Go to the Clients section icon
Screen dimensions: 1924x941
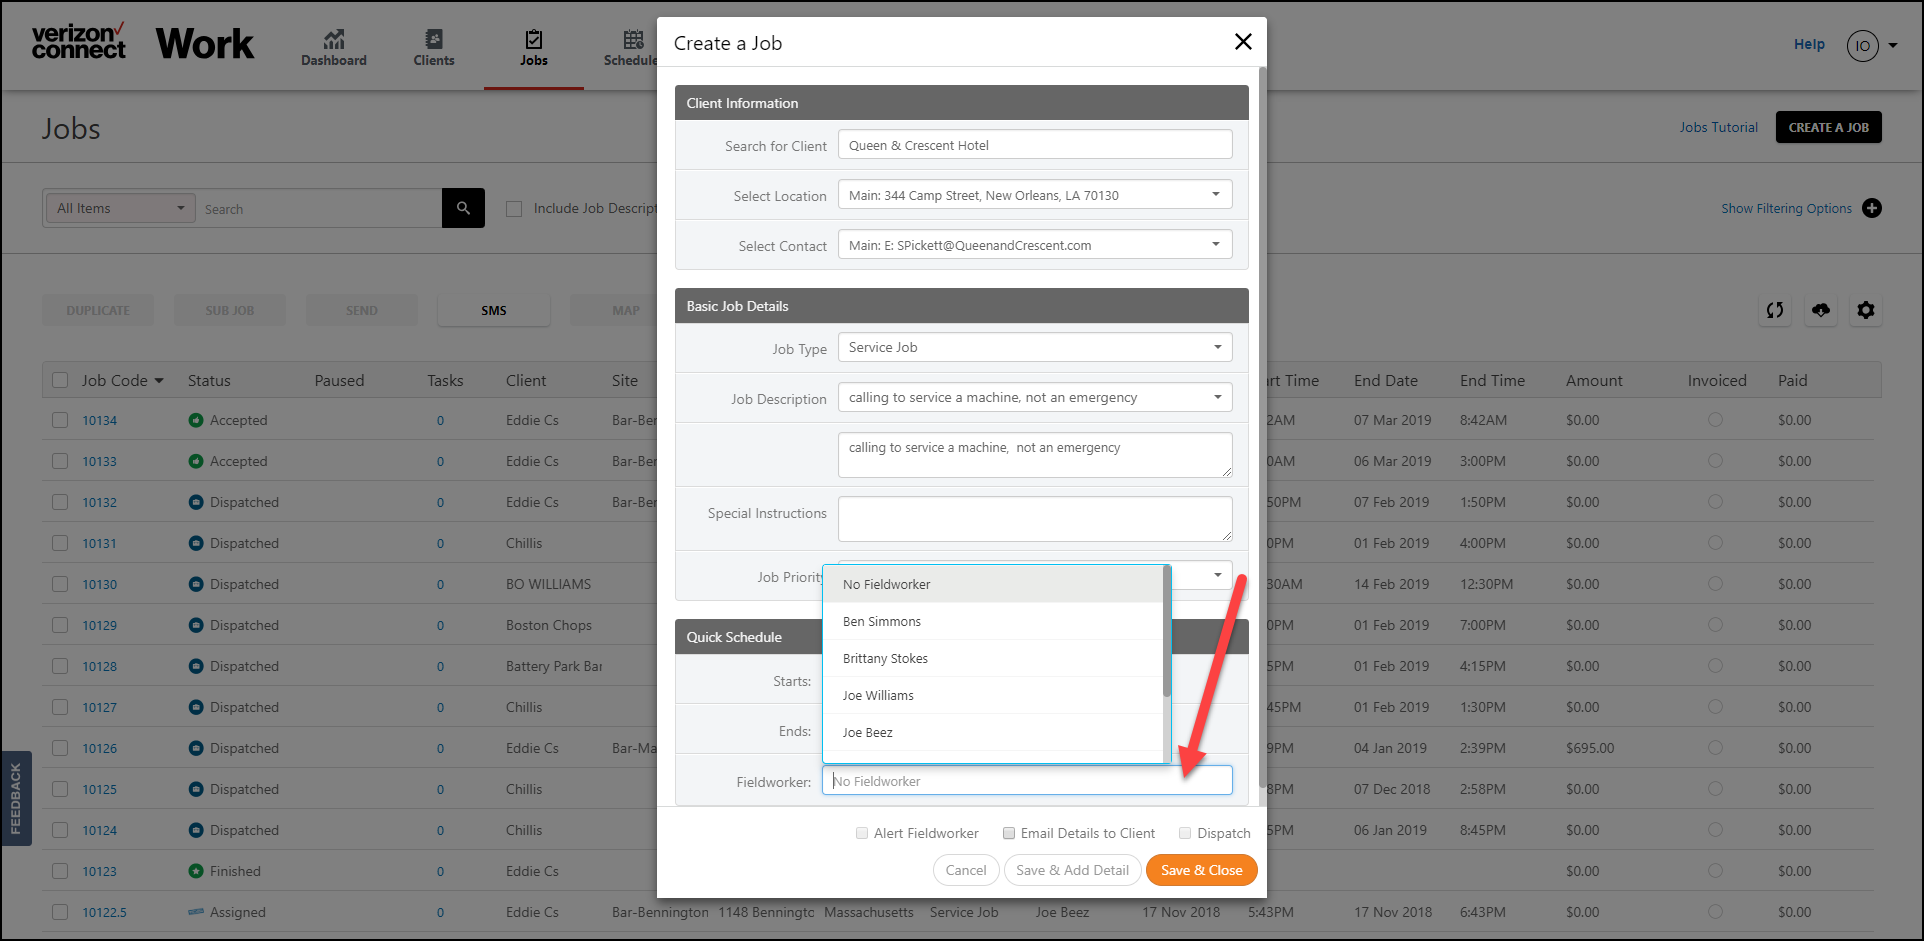434,39
